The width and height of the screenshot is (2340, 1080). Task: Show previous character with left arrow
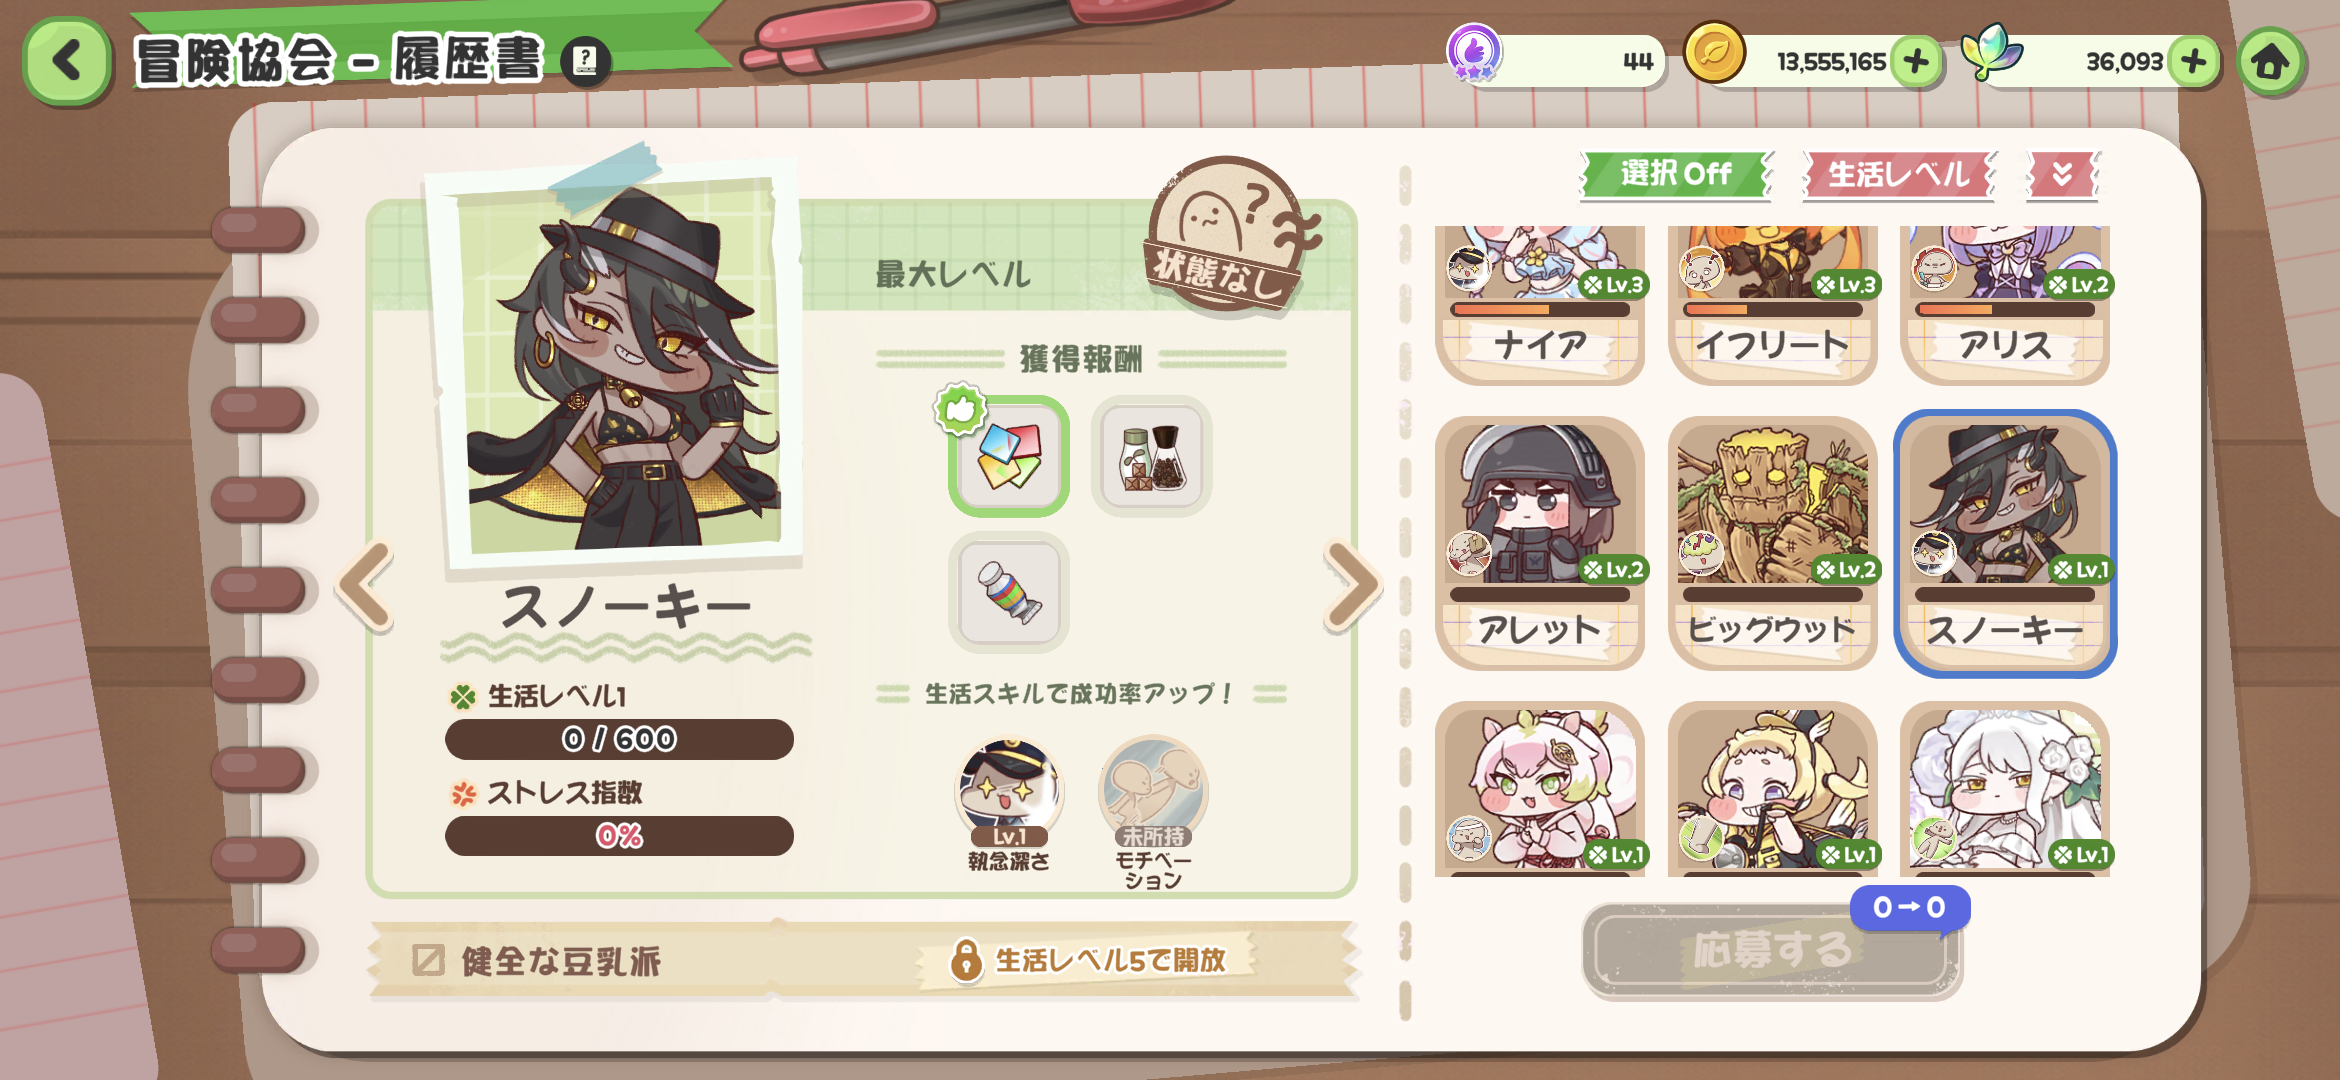(366, 586)
